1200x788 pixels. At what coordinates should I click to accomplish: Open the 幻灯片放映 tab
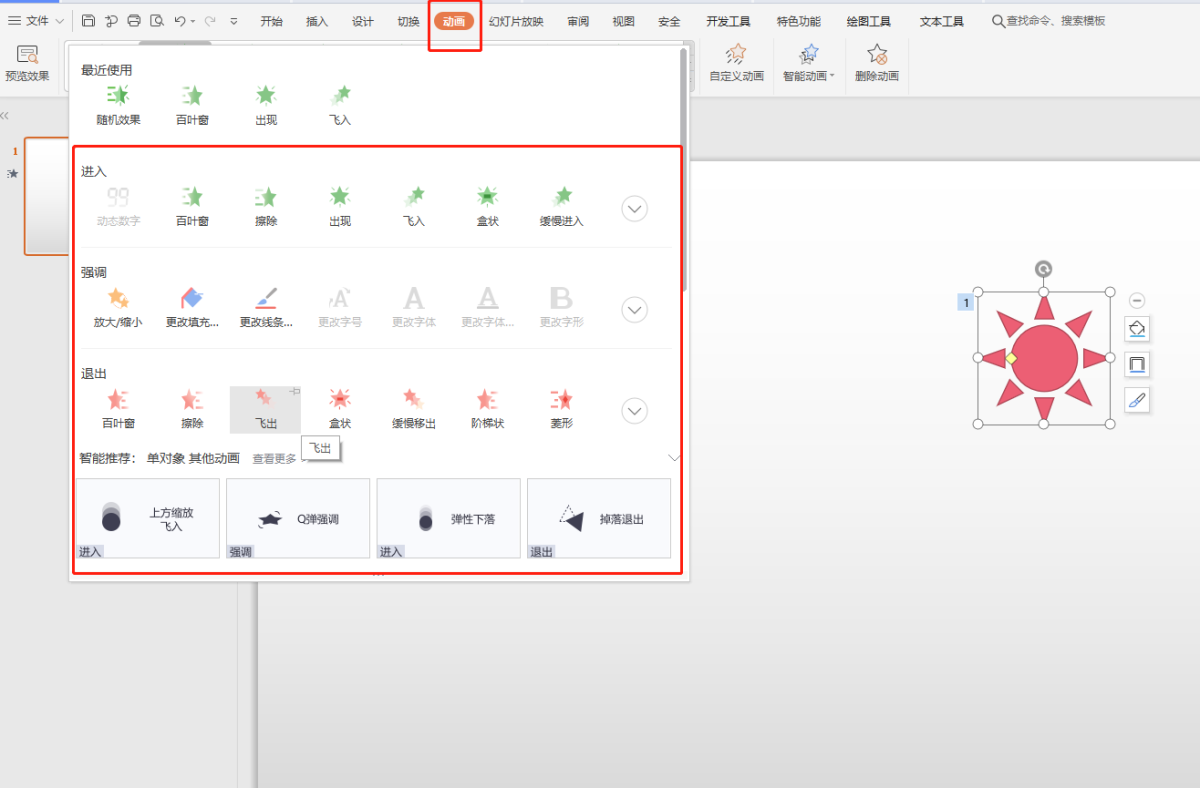[x=516, y=21]
